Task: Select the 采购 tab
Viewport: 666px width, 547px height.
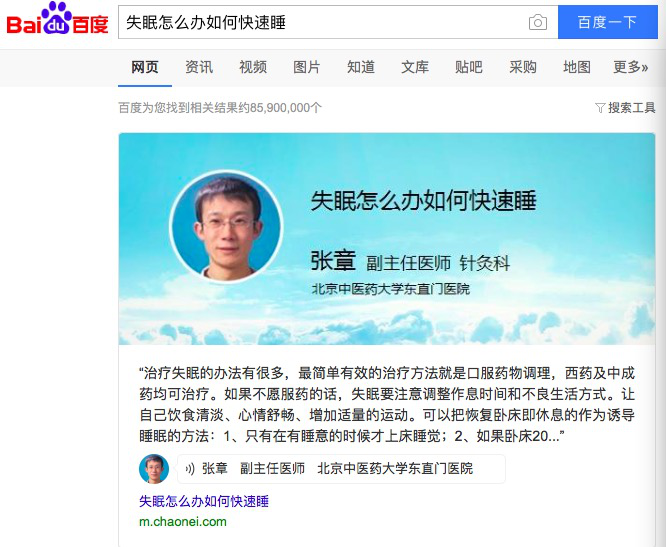Action: pos(522,67)
